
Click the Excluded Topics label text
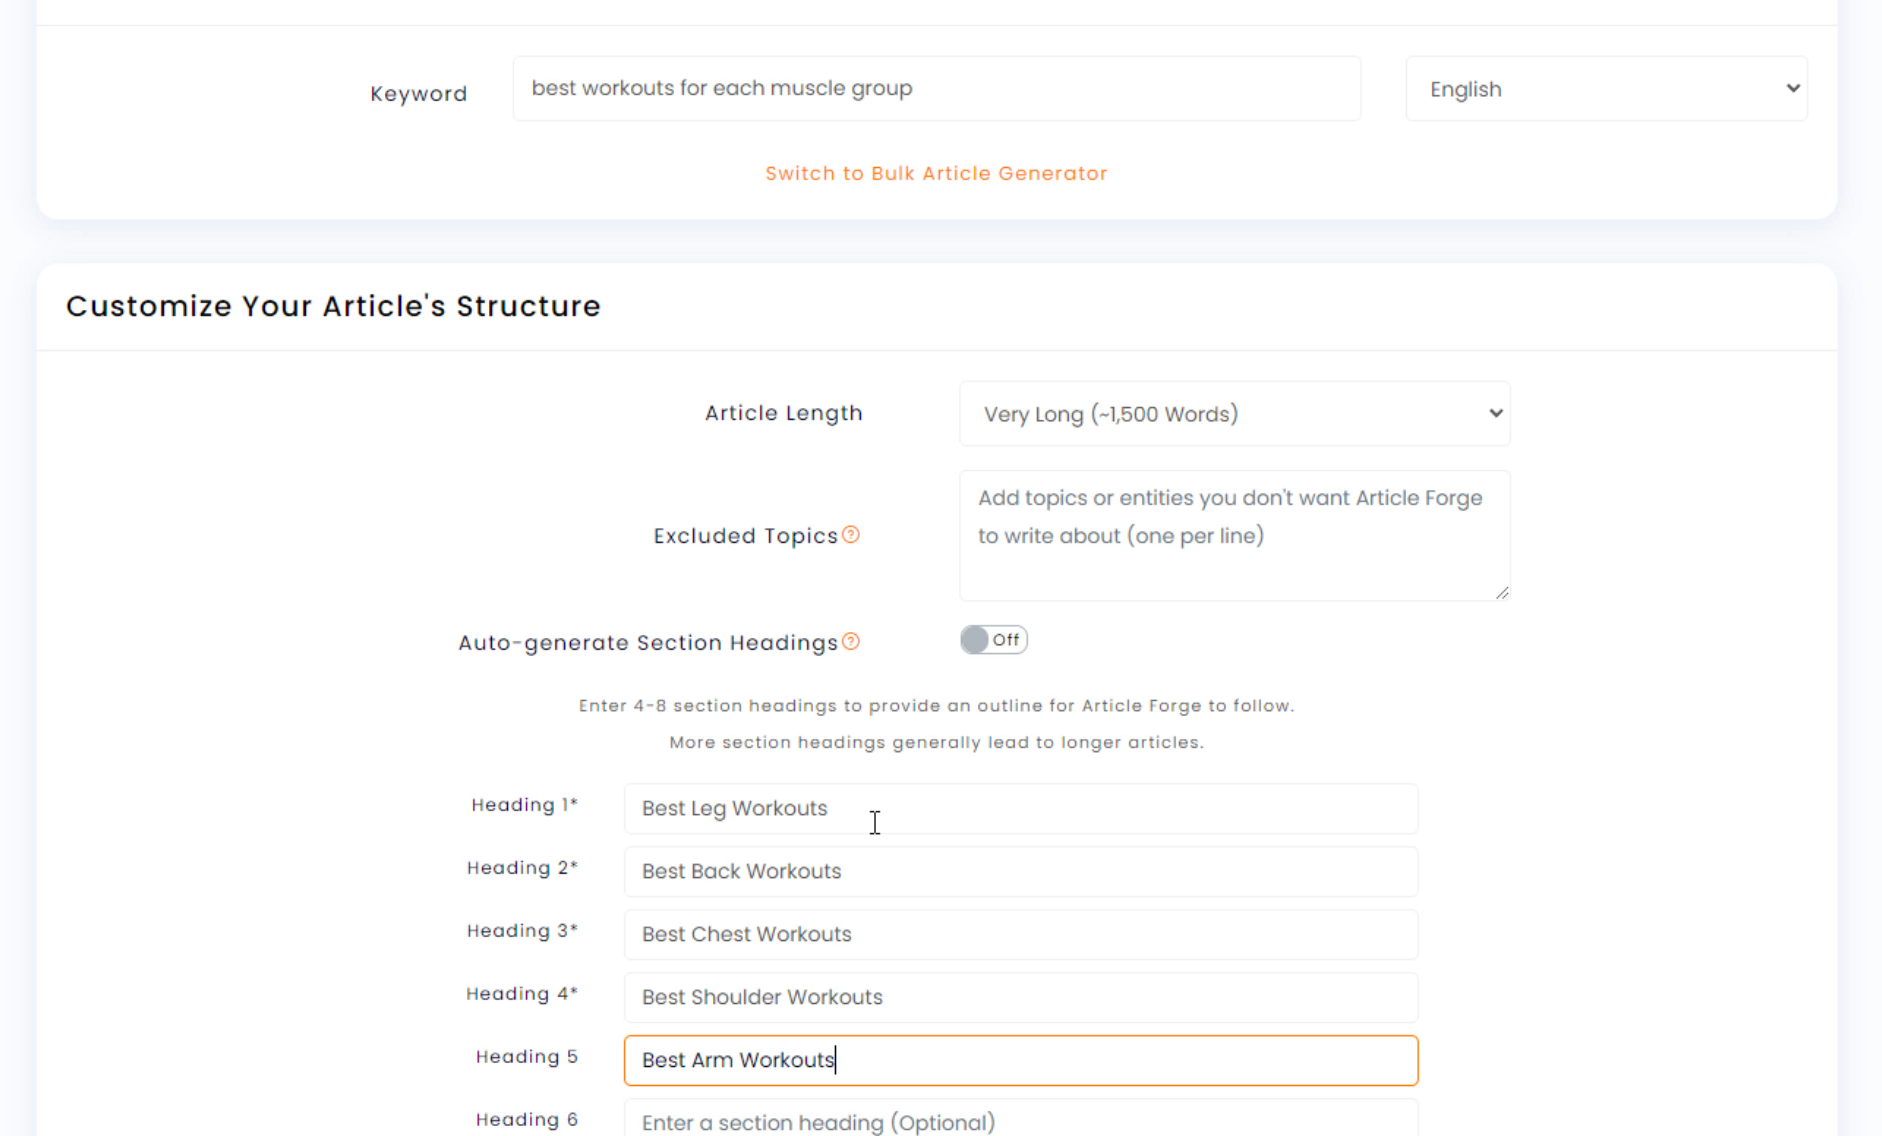coord(745,537)
